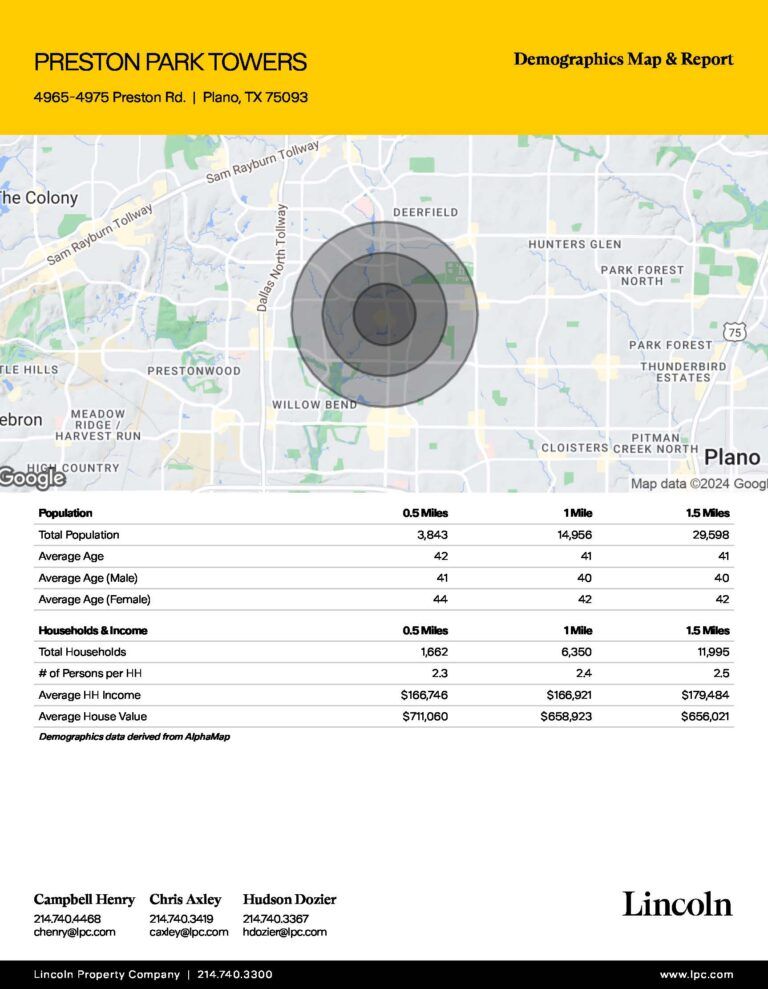Click the Google logo on the map
Screen dimensions: 768x989
tap(33, 479)
